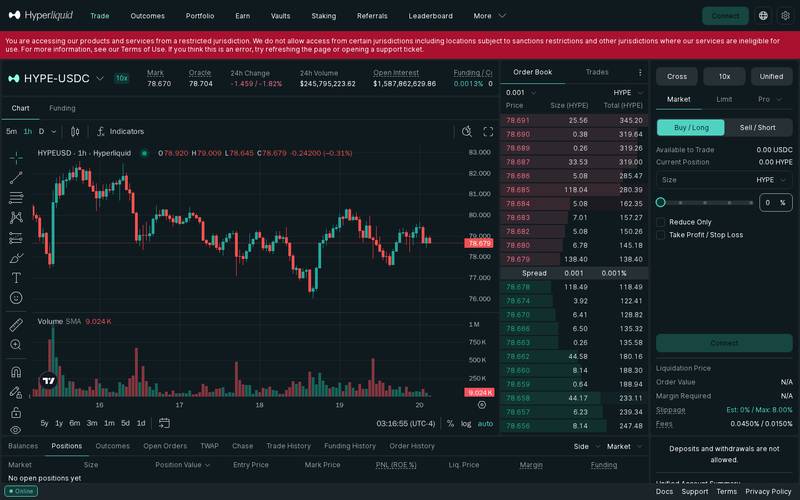Image resolution: width=800 pixels, height=500 pixels.
Task: Open the order book HYPE unit dropdown
Action: coord(628,92)
